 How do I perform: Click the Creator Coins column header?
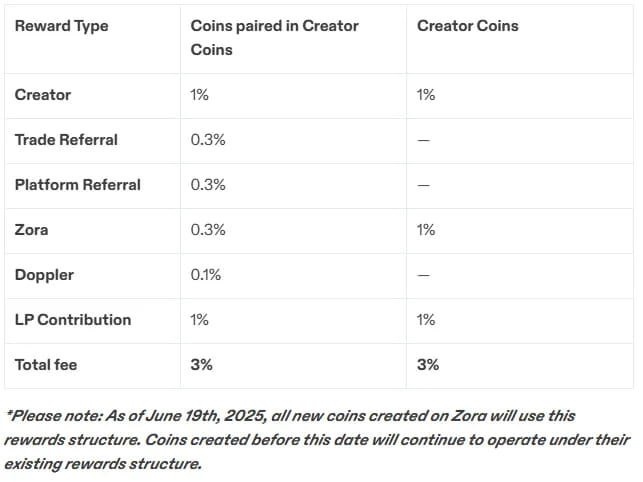(x=467, y=26)
